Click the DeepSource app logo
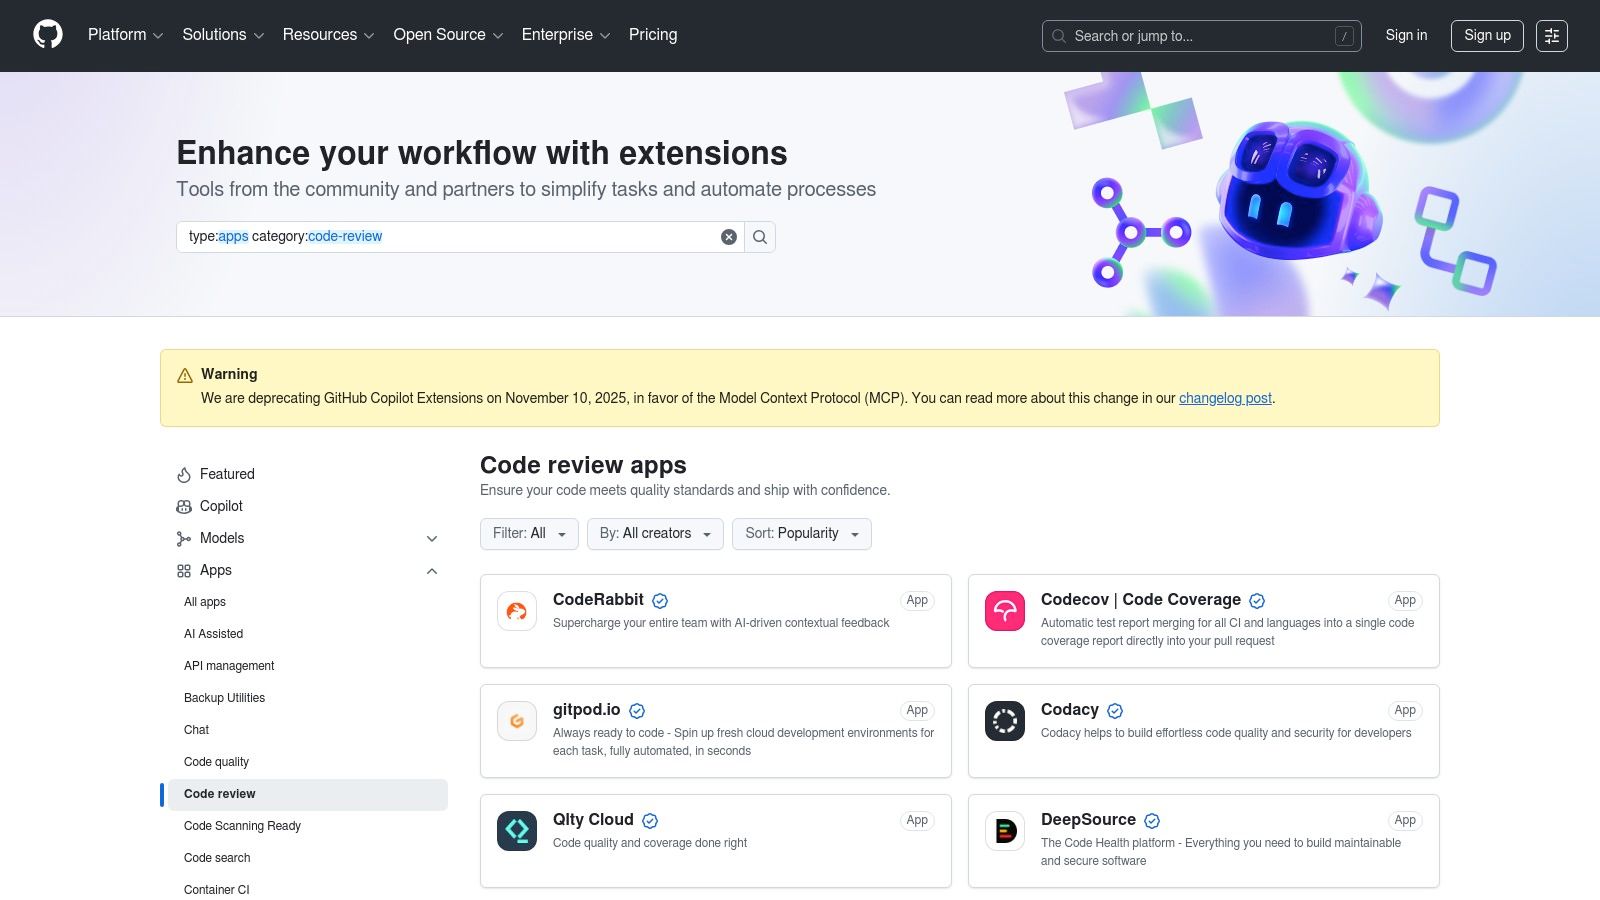Screen dimensions: 1600x900 pyautogui.click(x=1005, y=831)
